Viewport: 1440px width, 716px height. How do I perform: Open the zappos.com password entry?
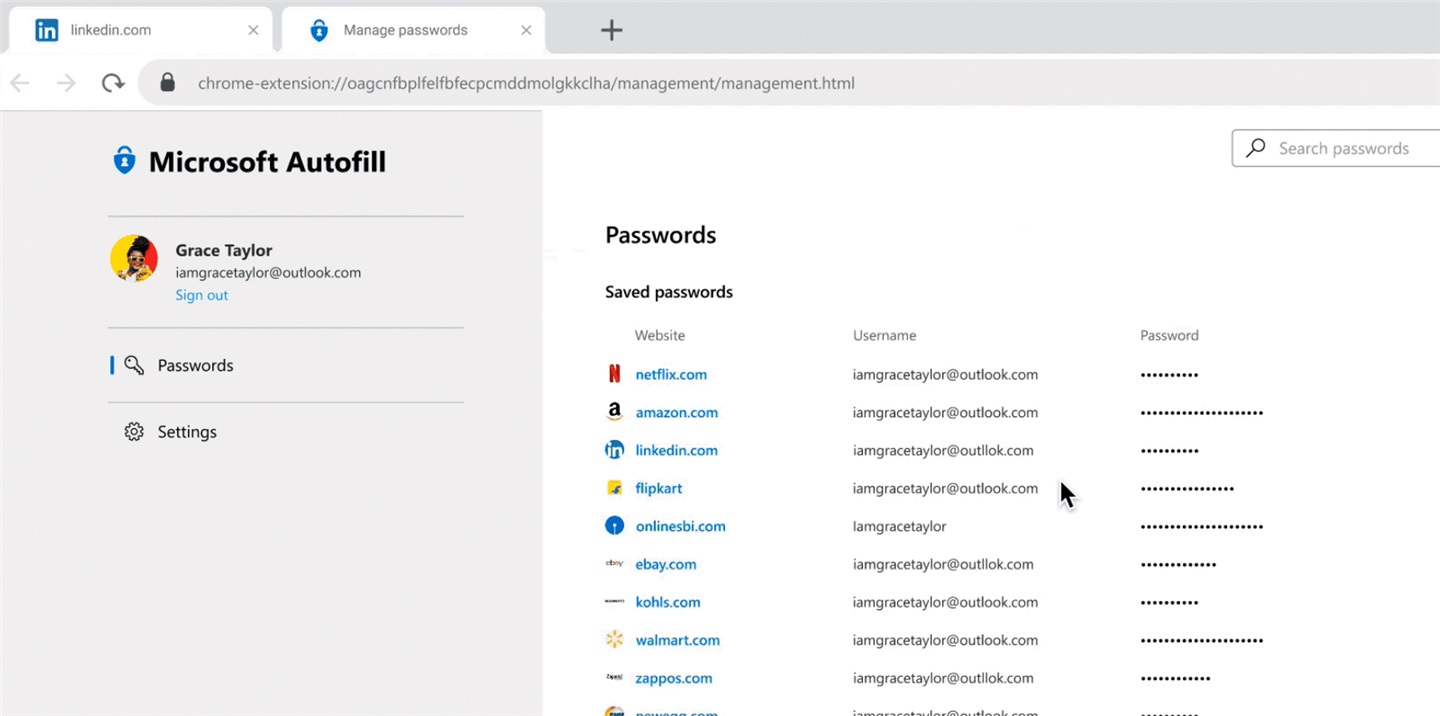click(x=674, y=678)
